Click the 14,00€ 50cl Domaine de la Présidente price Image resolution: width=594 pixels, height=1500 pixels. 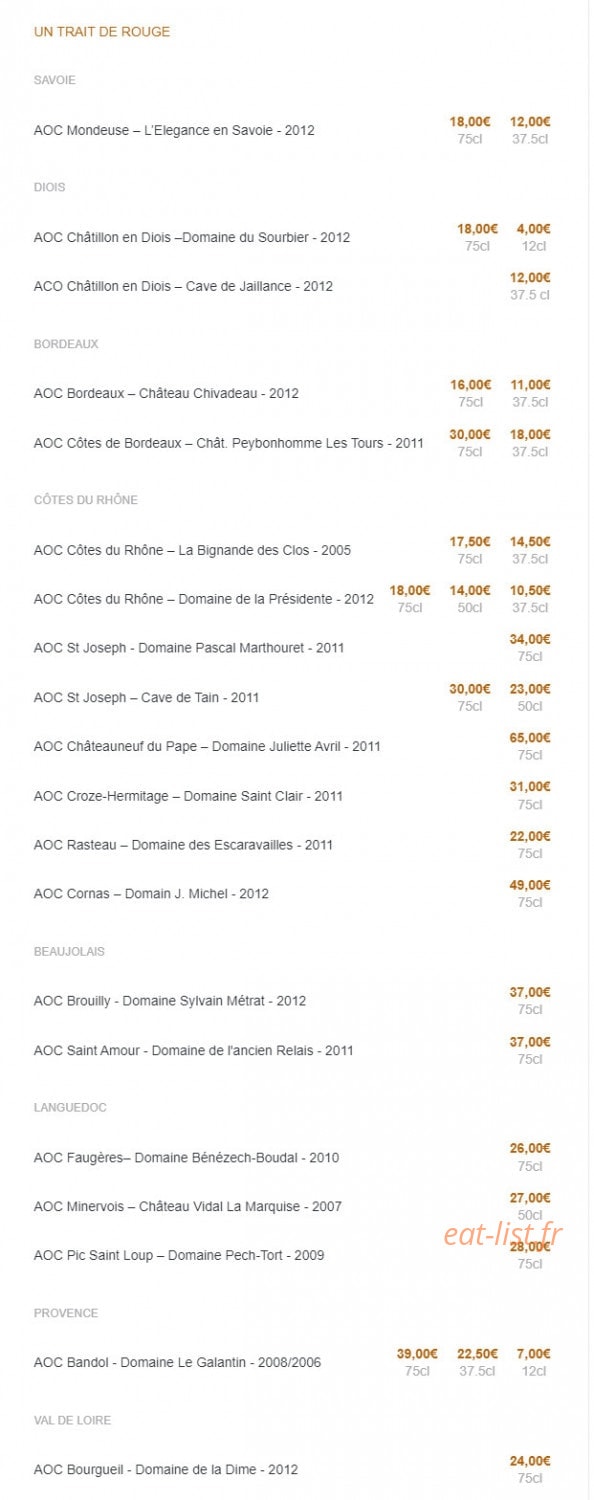(470, 591)
